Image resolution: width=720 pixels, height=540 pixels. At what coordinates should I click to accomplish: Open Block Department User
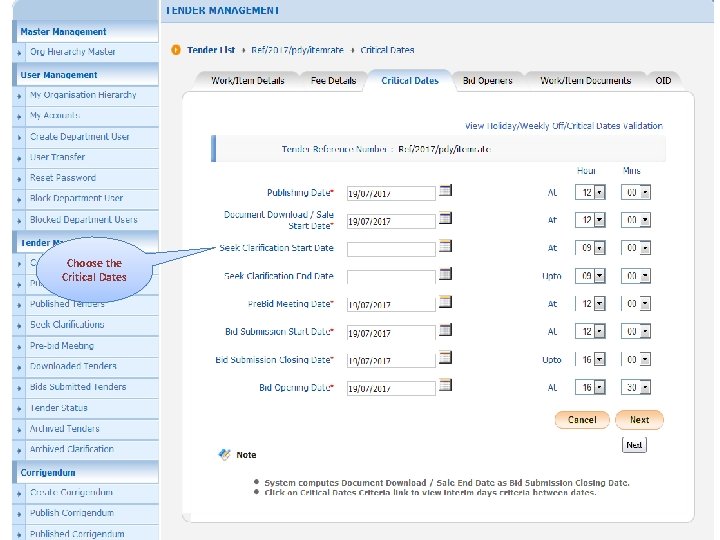[x=76, y=198]
